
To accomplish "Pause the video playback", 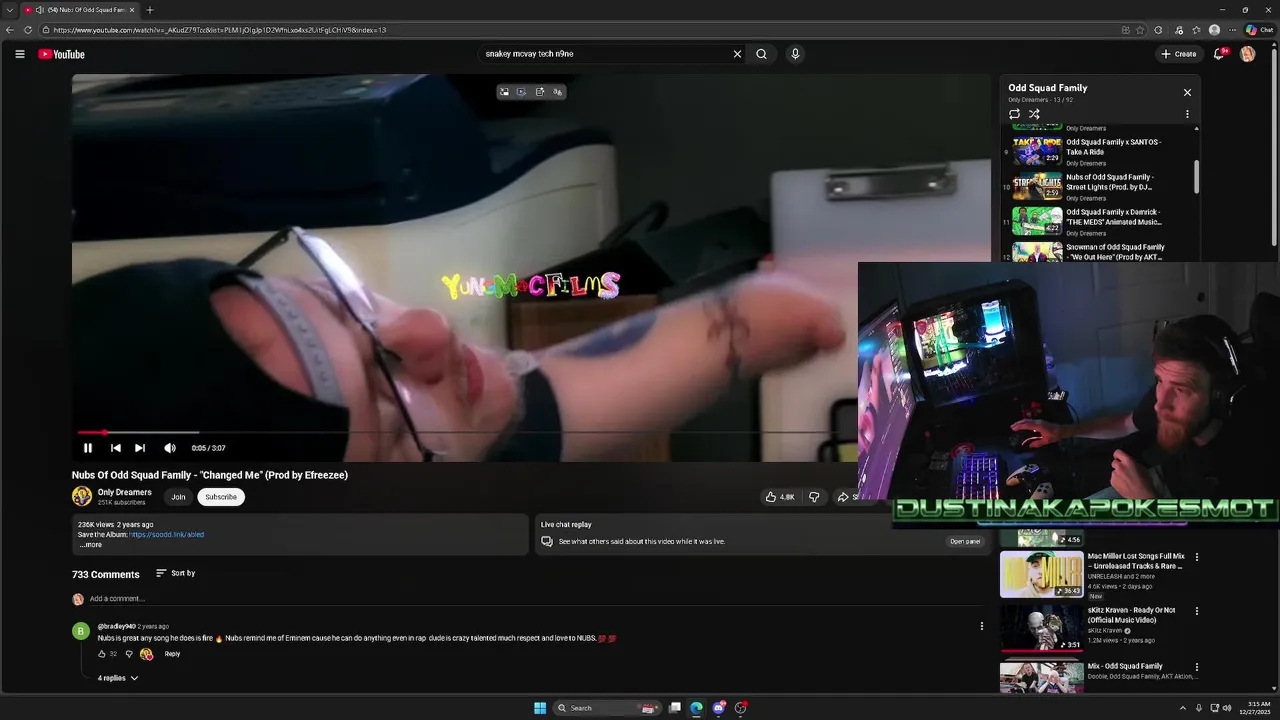I will [88, 448].
